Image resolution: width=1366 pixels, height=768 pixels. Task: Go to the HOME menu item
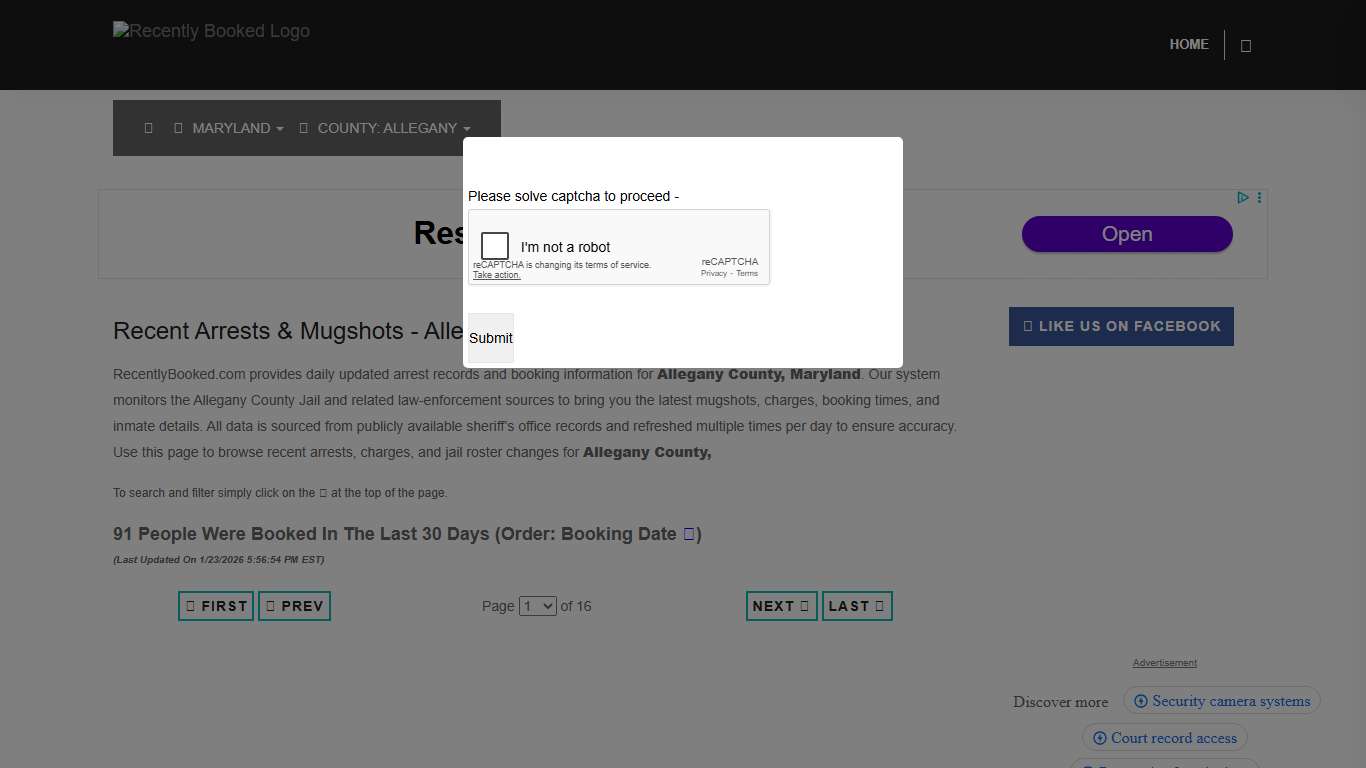click(x=1189, y=44)
